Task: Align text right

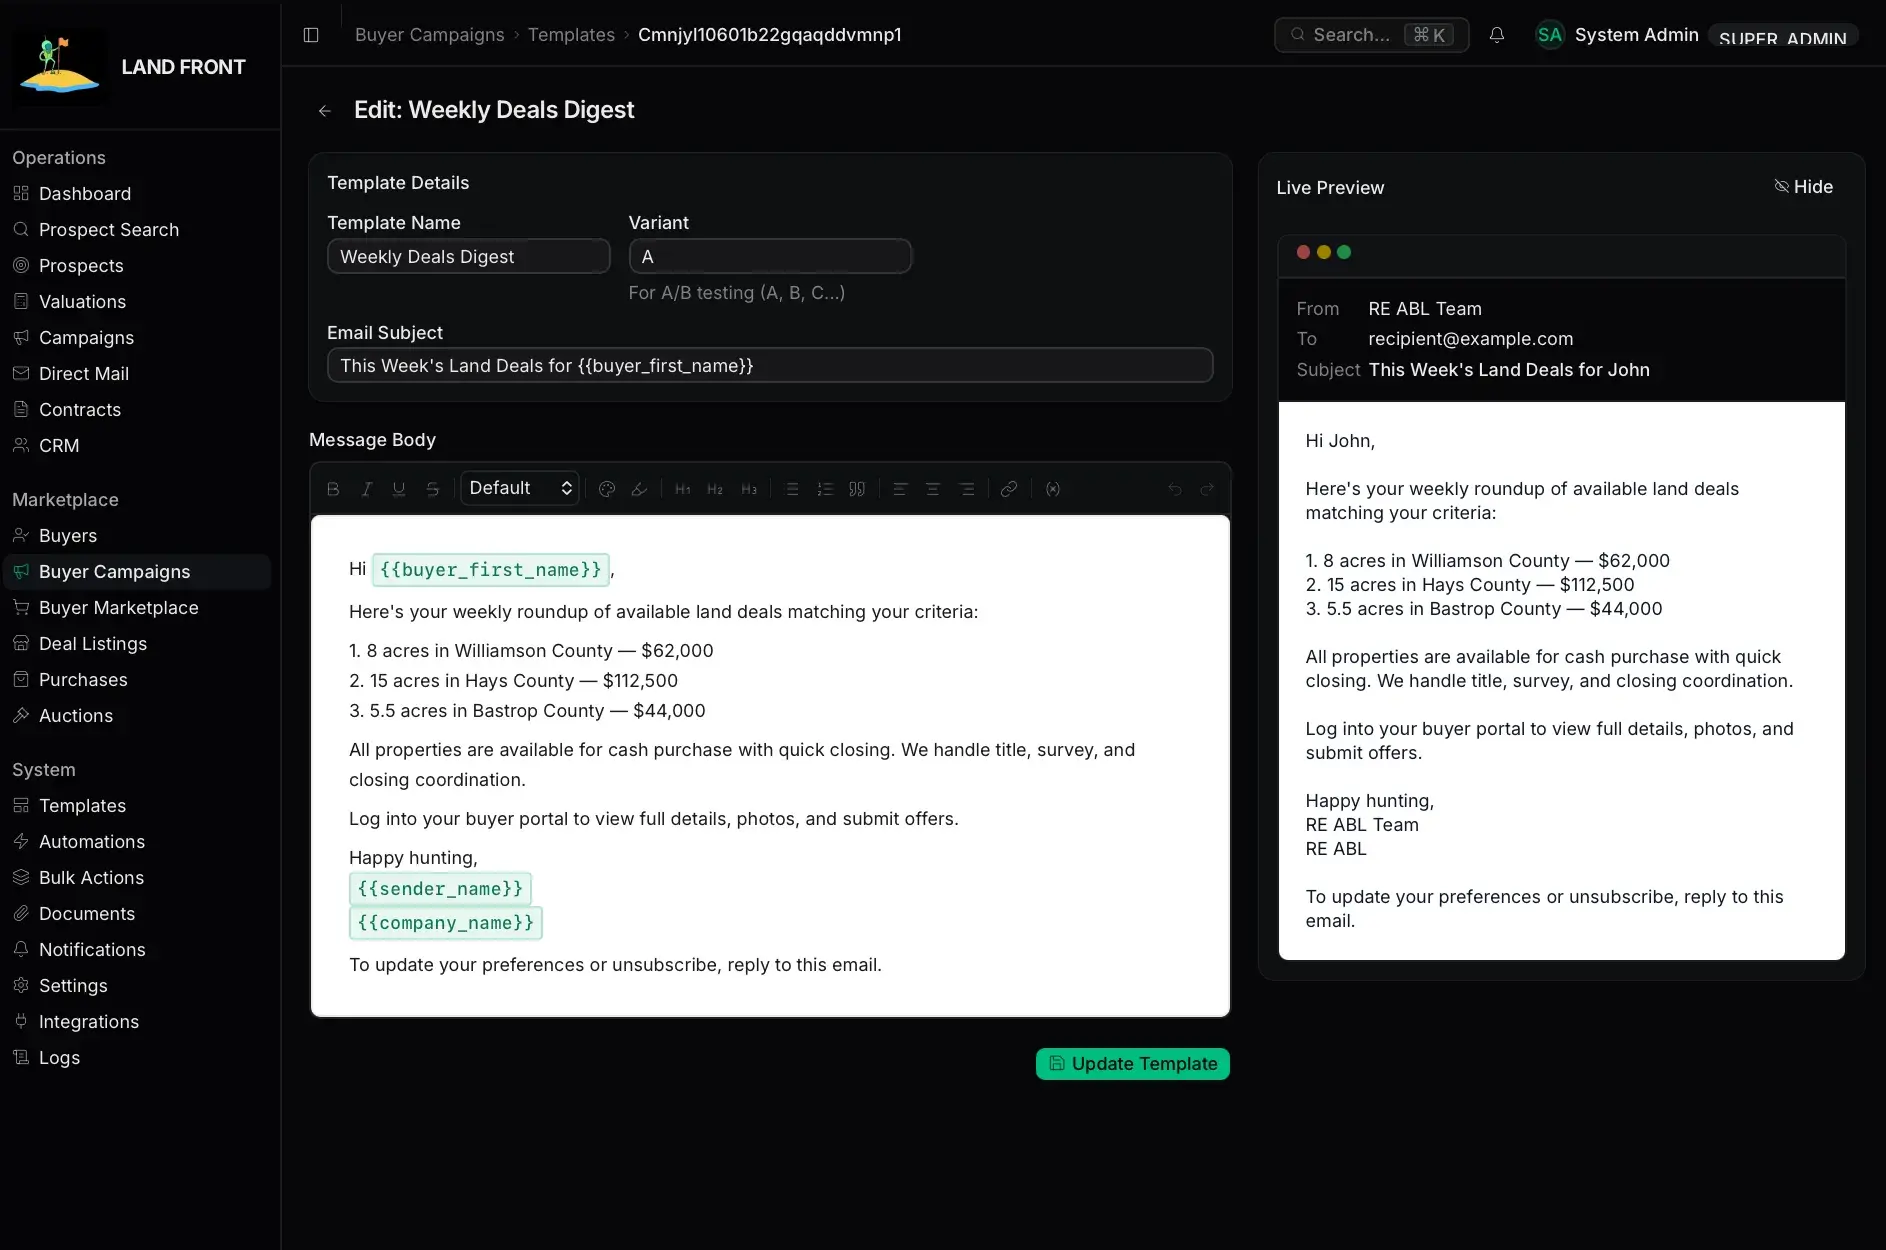Action: click(967, 489)
